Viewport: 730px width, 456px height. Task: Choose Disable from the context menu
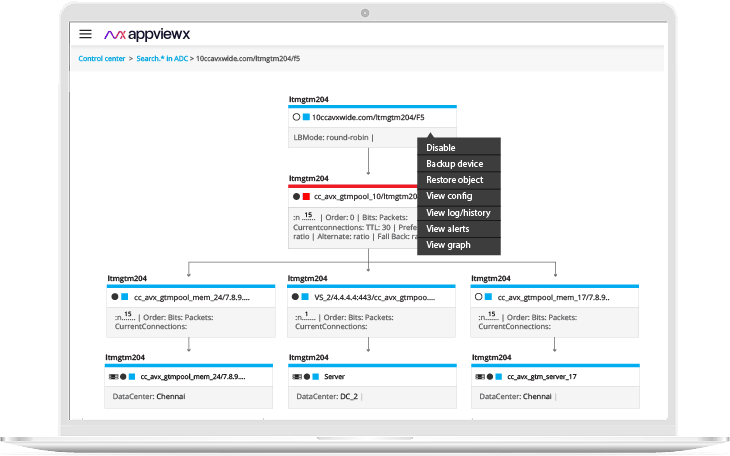pos(440,148)
